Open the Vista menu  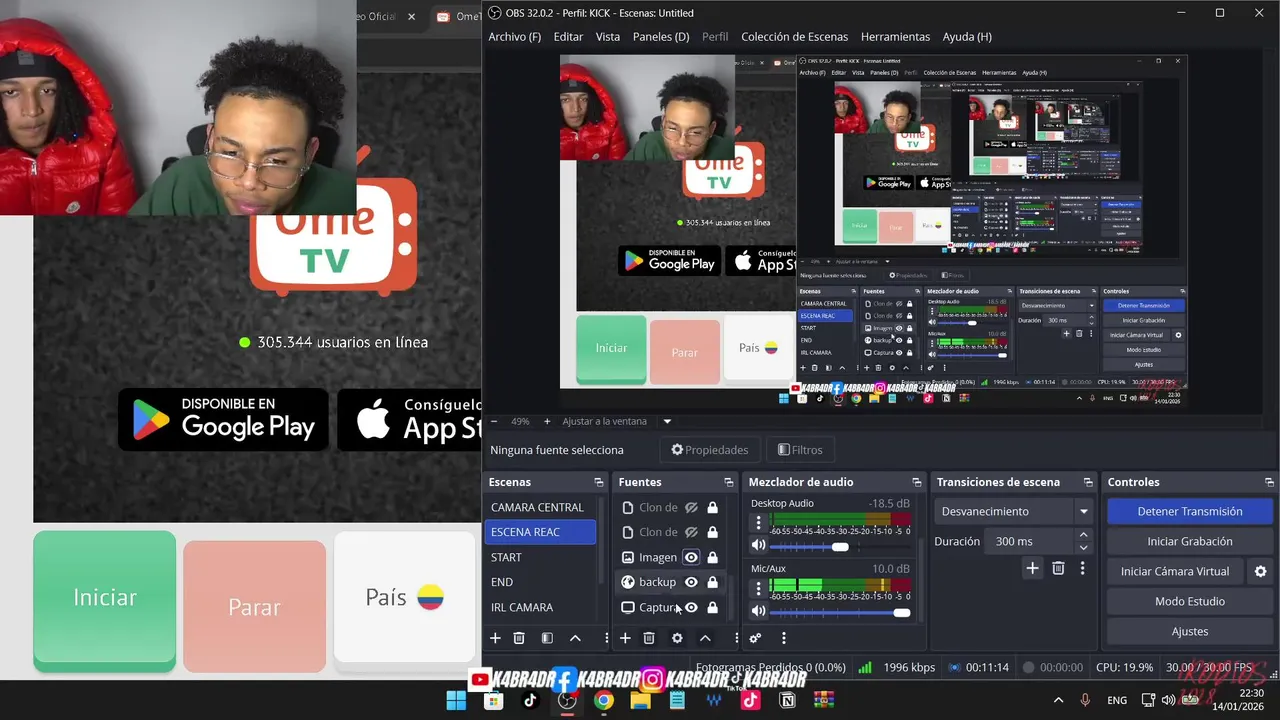point(608,36)
